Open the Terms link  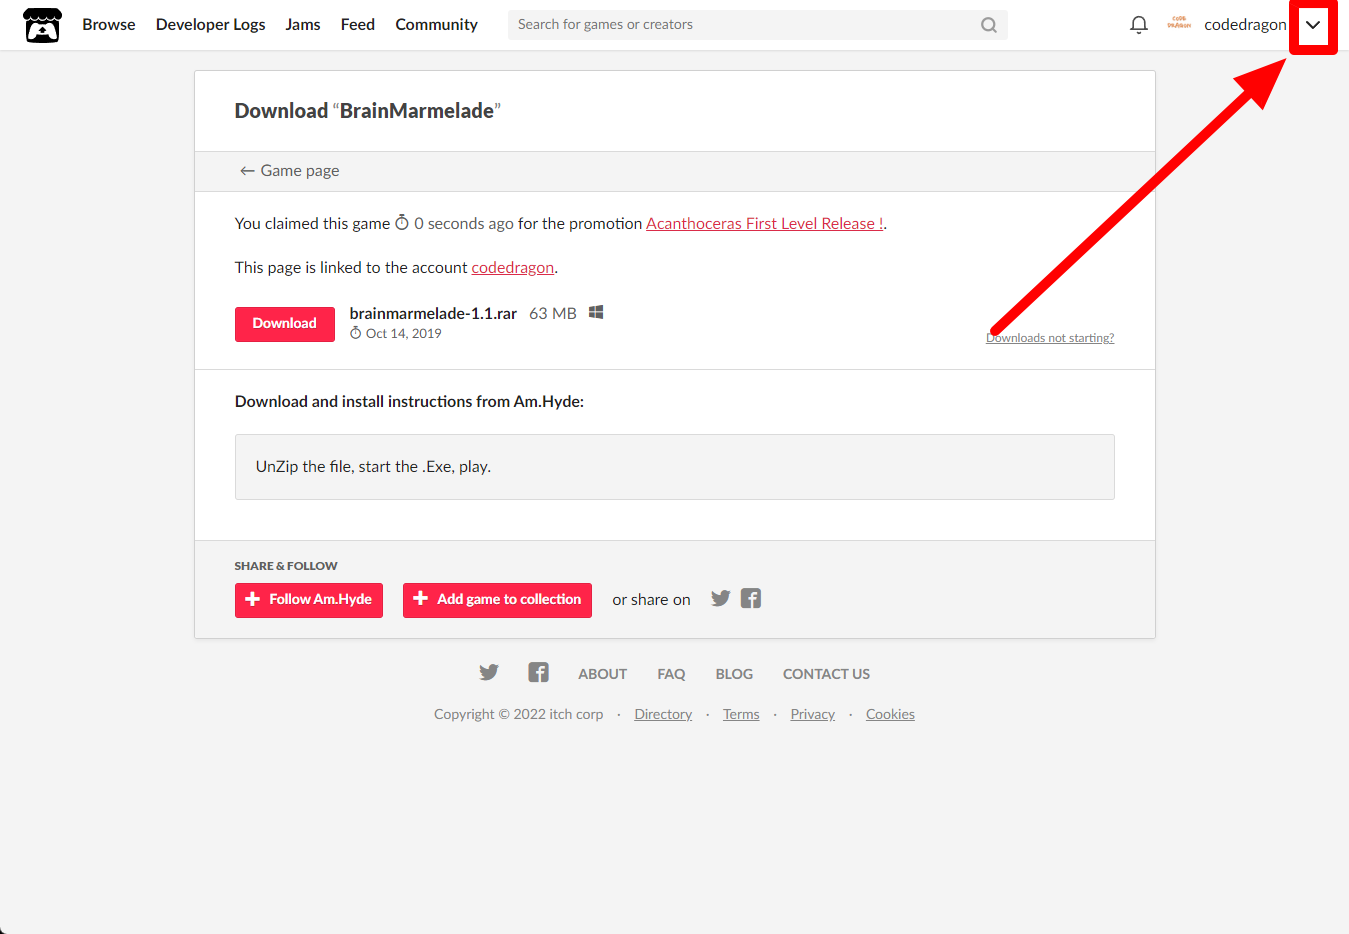(x=741, y=715)
